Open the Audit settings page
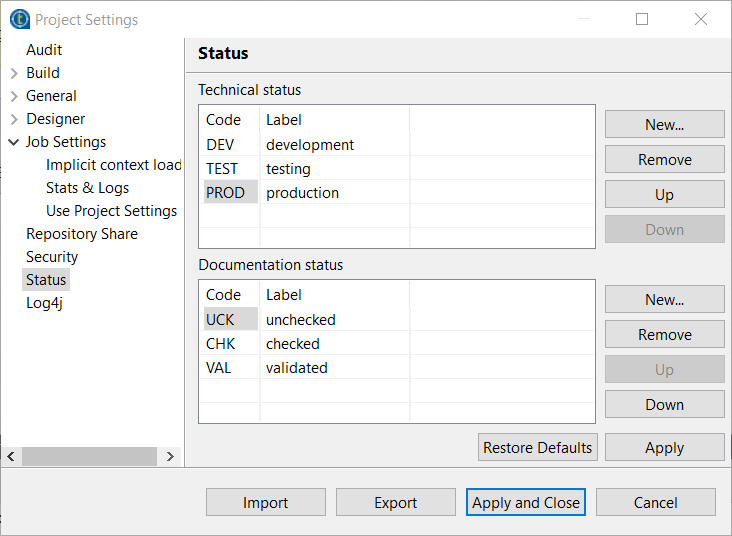The height and width of the screenshot is (536, 732). point(44,50)
